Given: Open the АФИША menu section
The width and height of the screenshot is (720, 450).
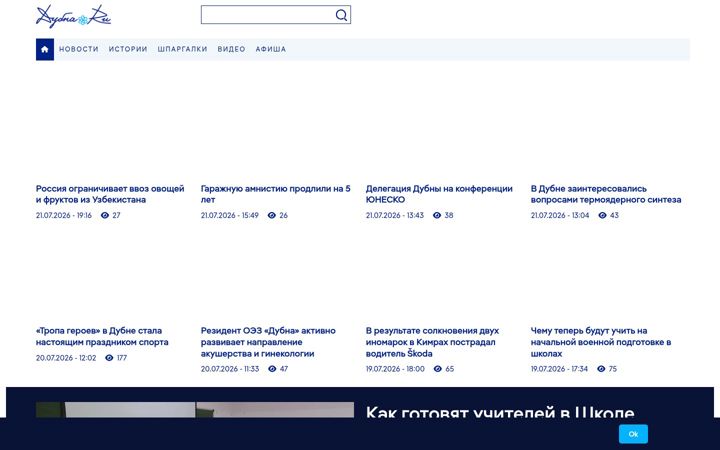Looking at the screenshot, I should (x=271, y=49).
